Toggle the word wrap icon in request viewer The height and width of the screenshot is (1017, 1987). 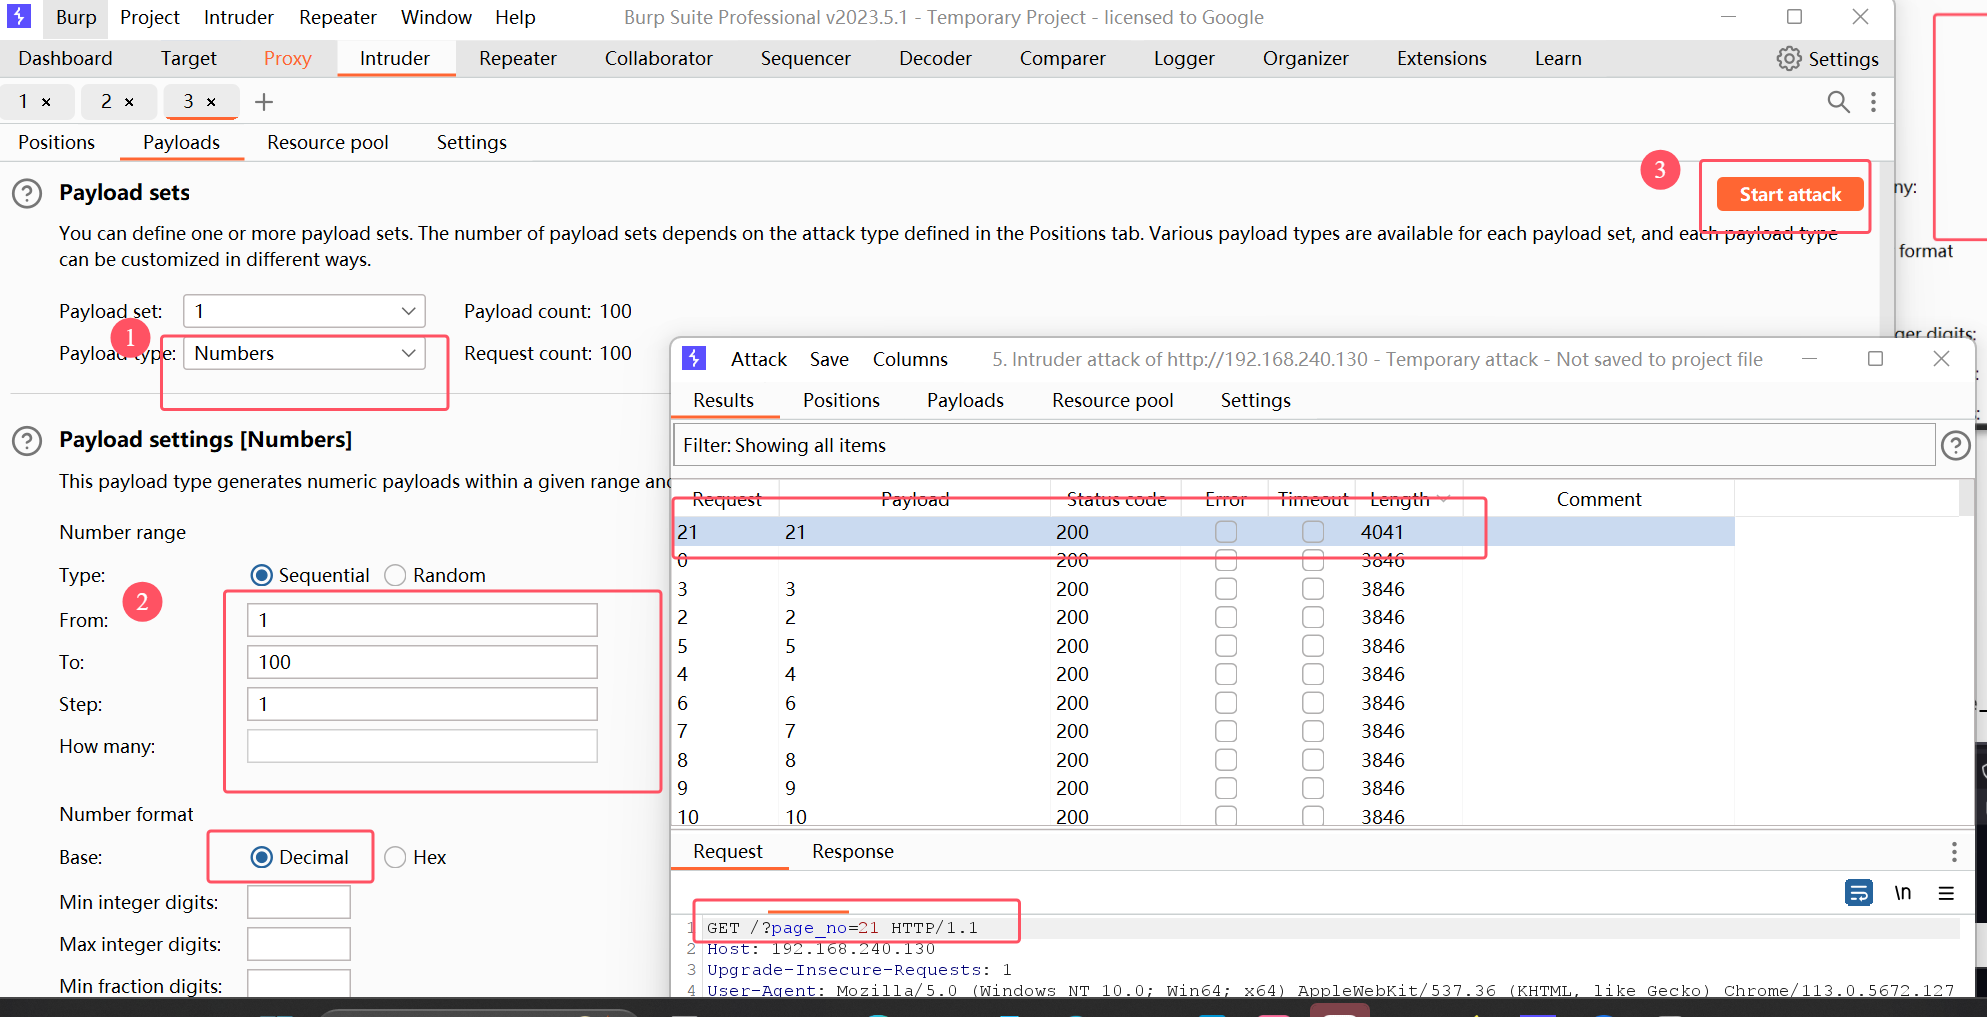(x=1858, y=892)
